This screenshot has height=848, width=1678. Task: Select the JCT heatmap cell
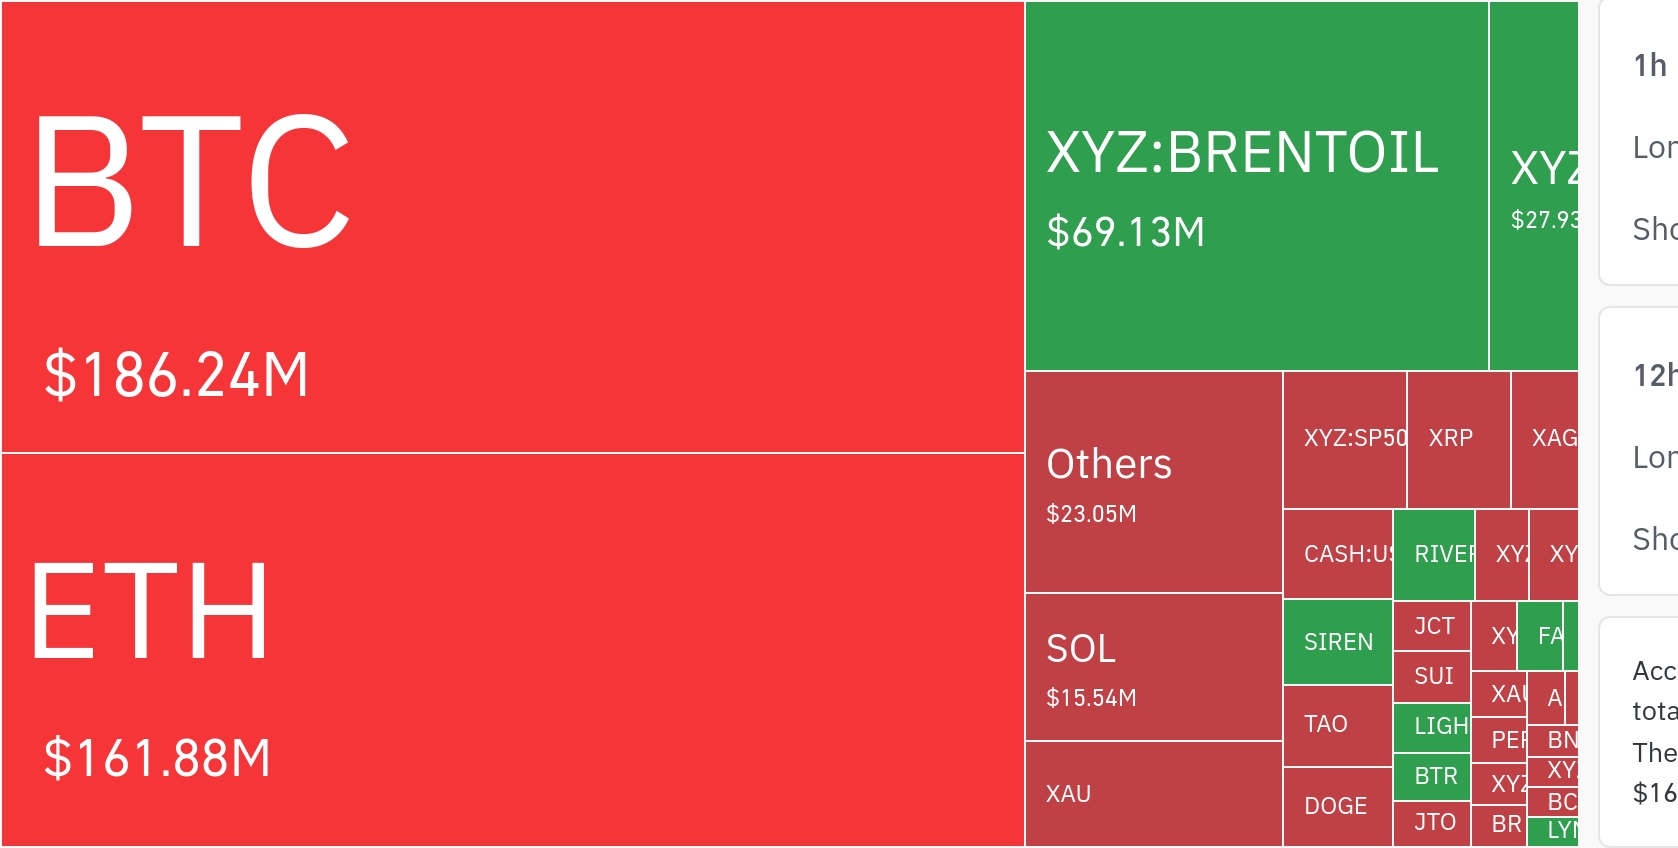[x=1432, y=626]
